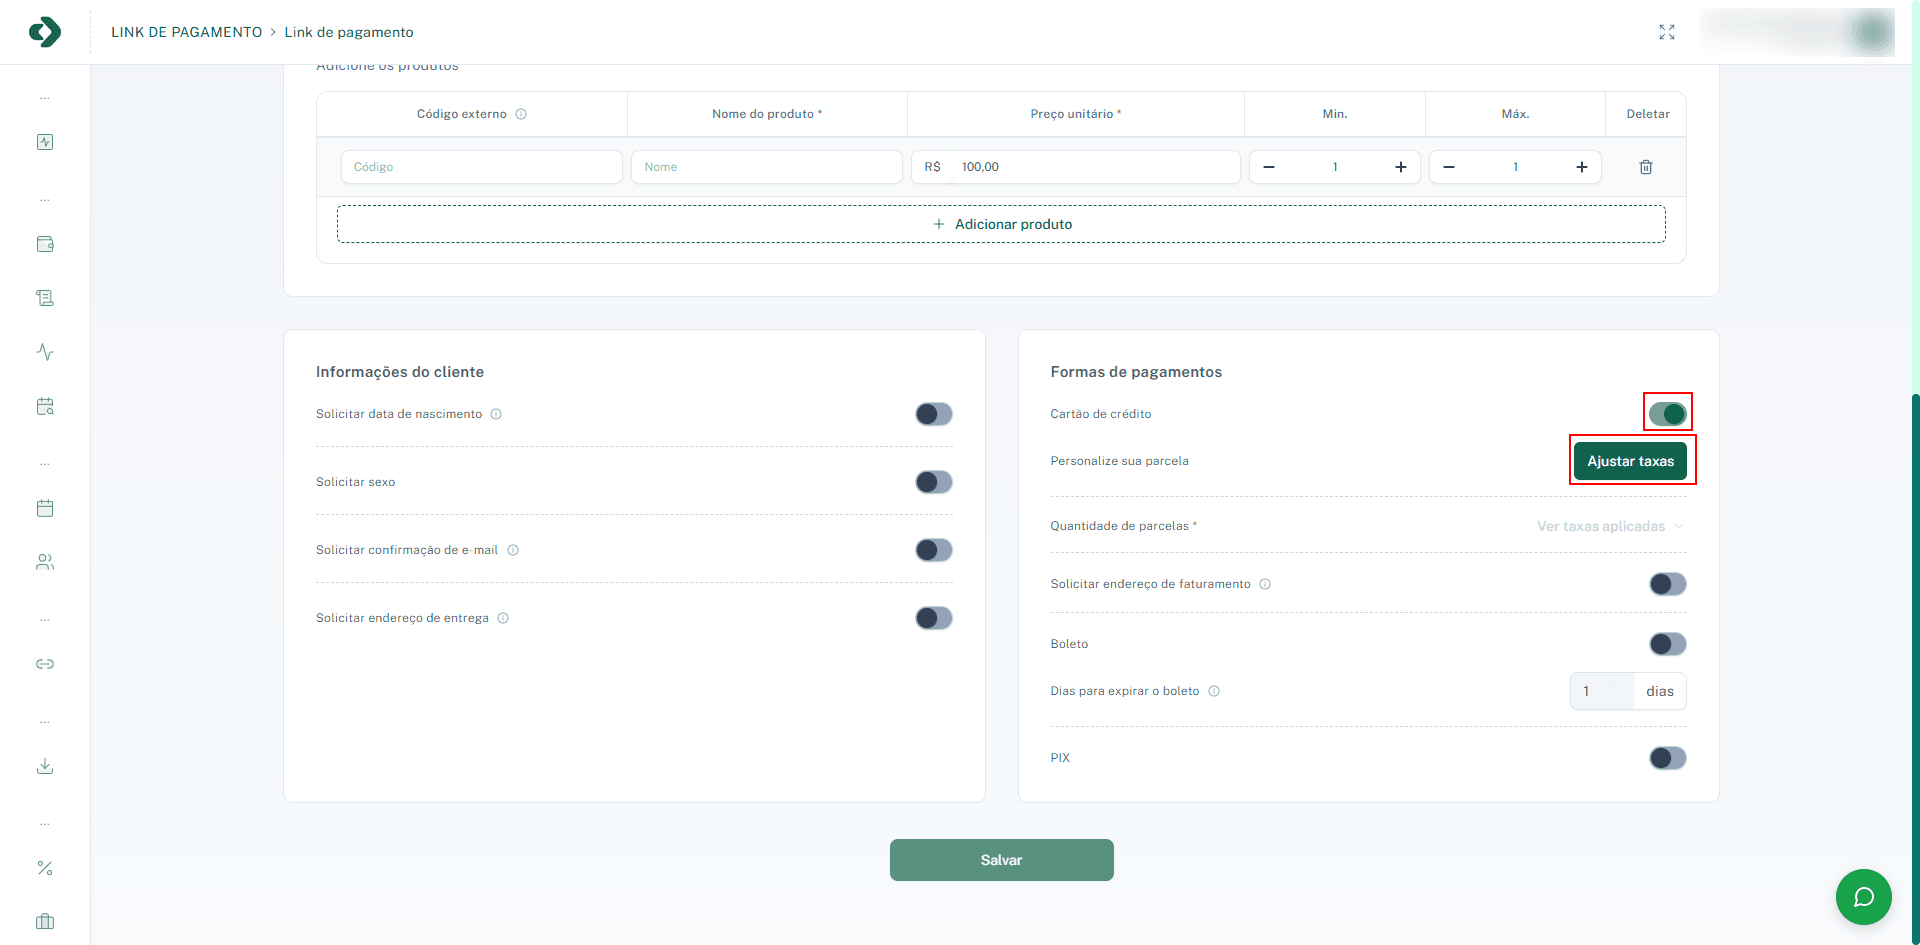The image size is (1920, 945).
Task: Click the Nome product name field
Action: (x=766, y=167)
